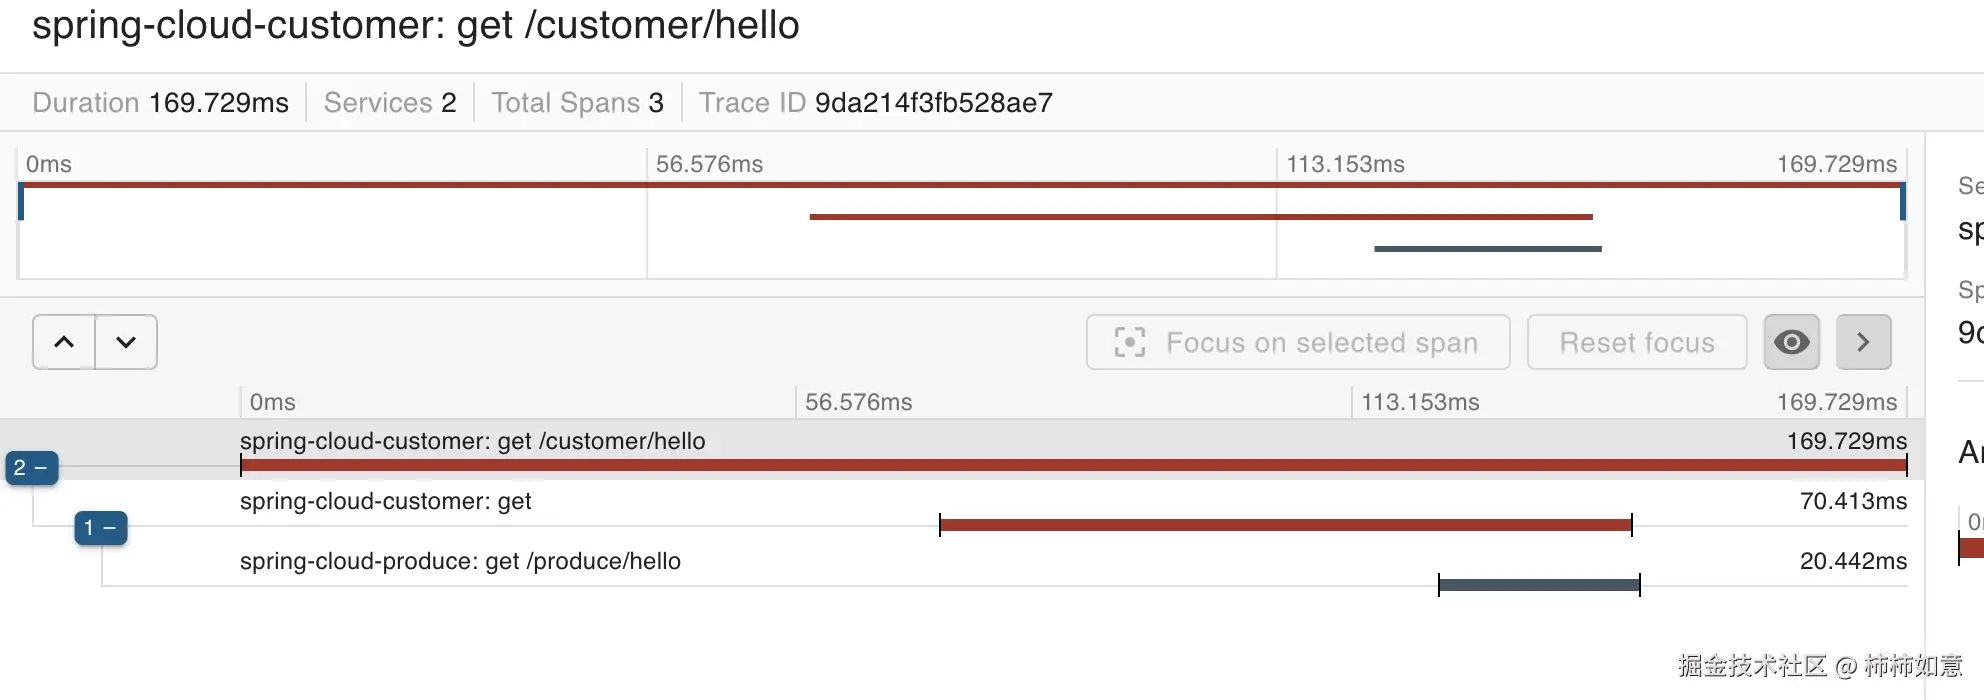
Task: Collapse the span detail panel with right chevron
Action: 1863,342
